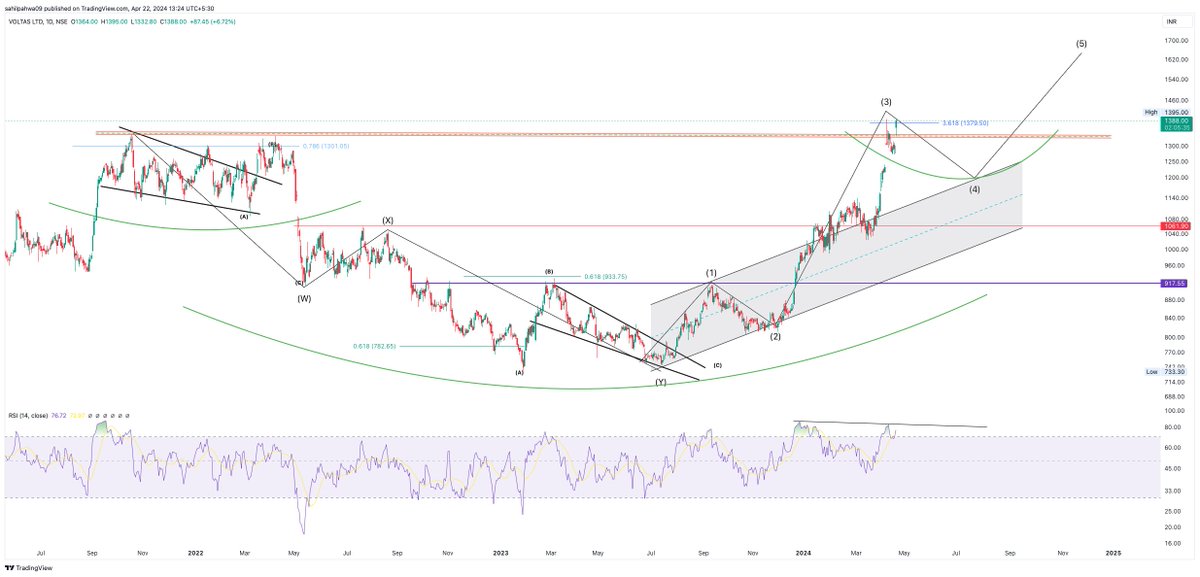Select the (5) wave label
The image size is (1200, 577).
(1082, 44)
